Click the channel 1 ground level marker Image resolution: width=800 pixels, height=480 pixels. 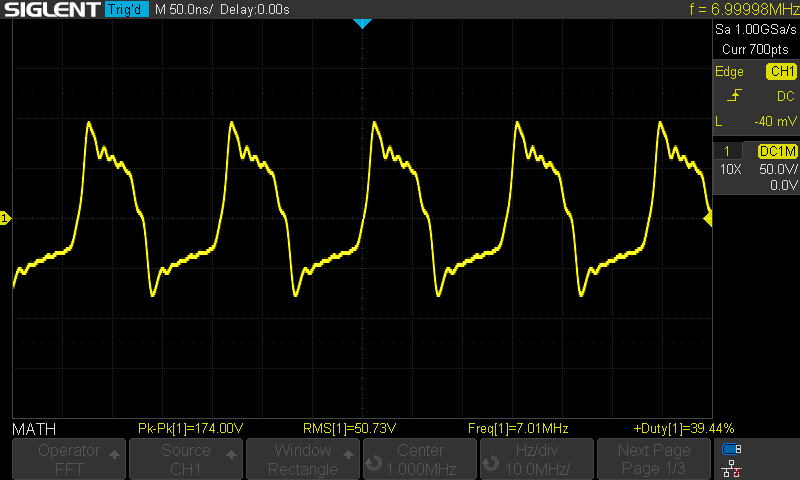[x=5, y=218]
